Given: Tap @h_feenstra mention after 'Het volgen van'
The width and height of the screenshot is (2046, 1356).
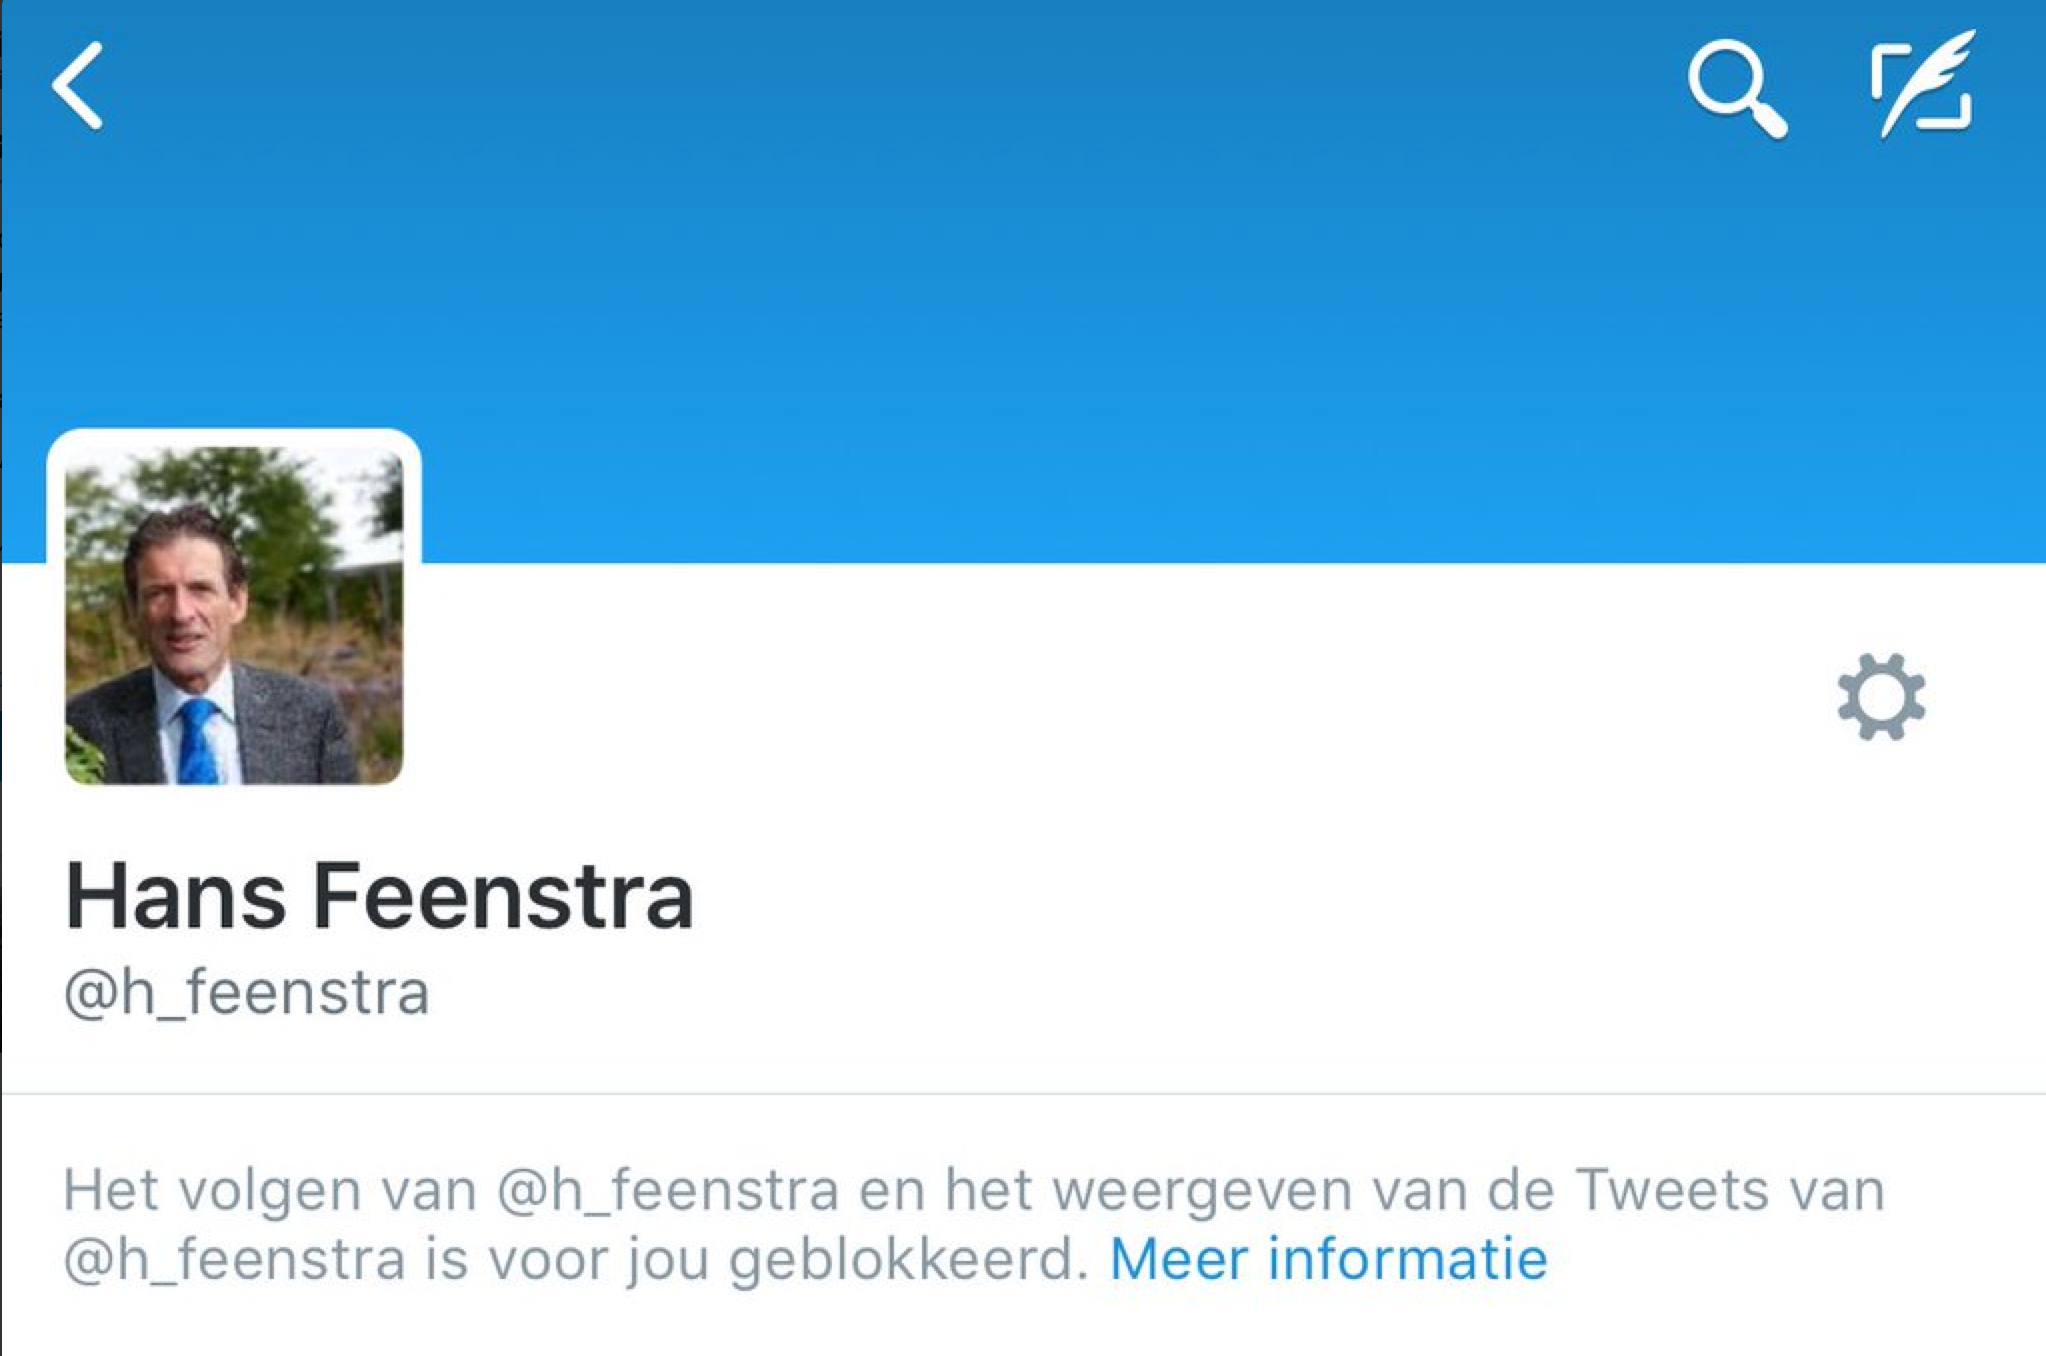Looking at the screenshot, I should pyautogui.click(x=667, y=1190).
